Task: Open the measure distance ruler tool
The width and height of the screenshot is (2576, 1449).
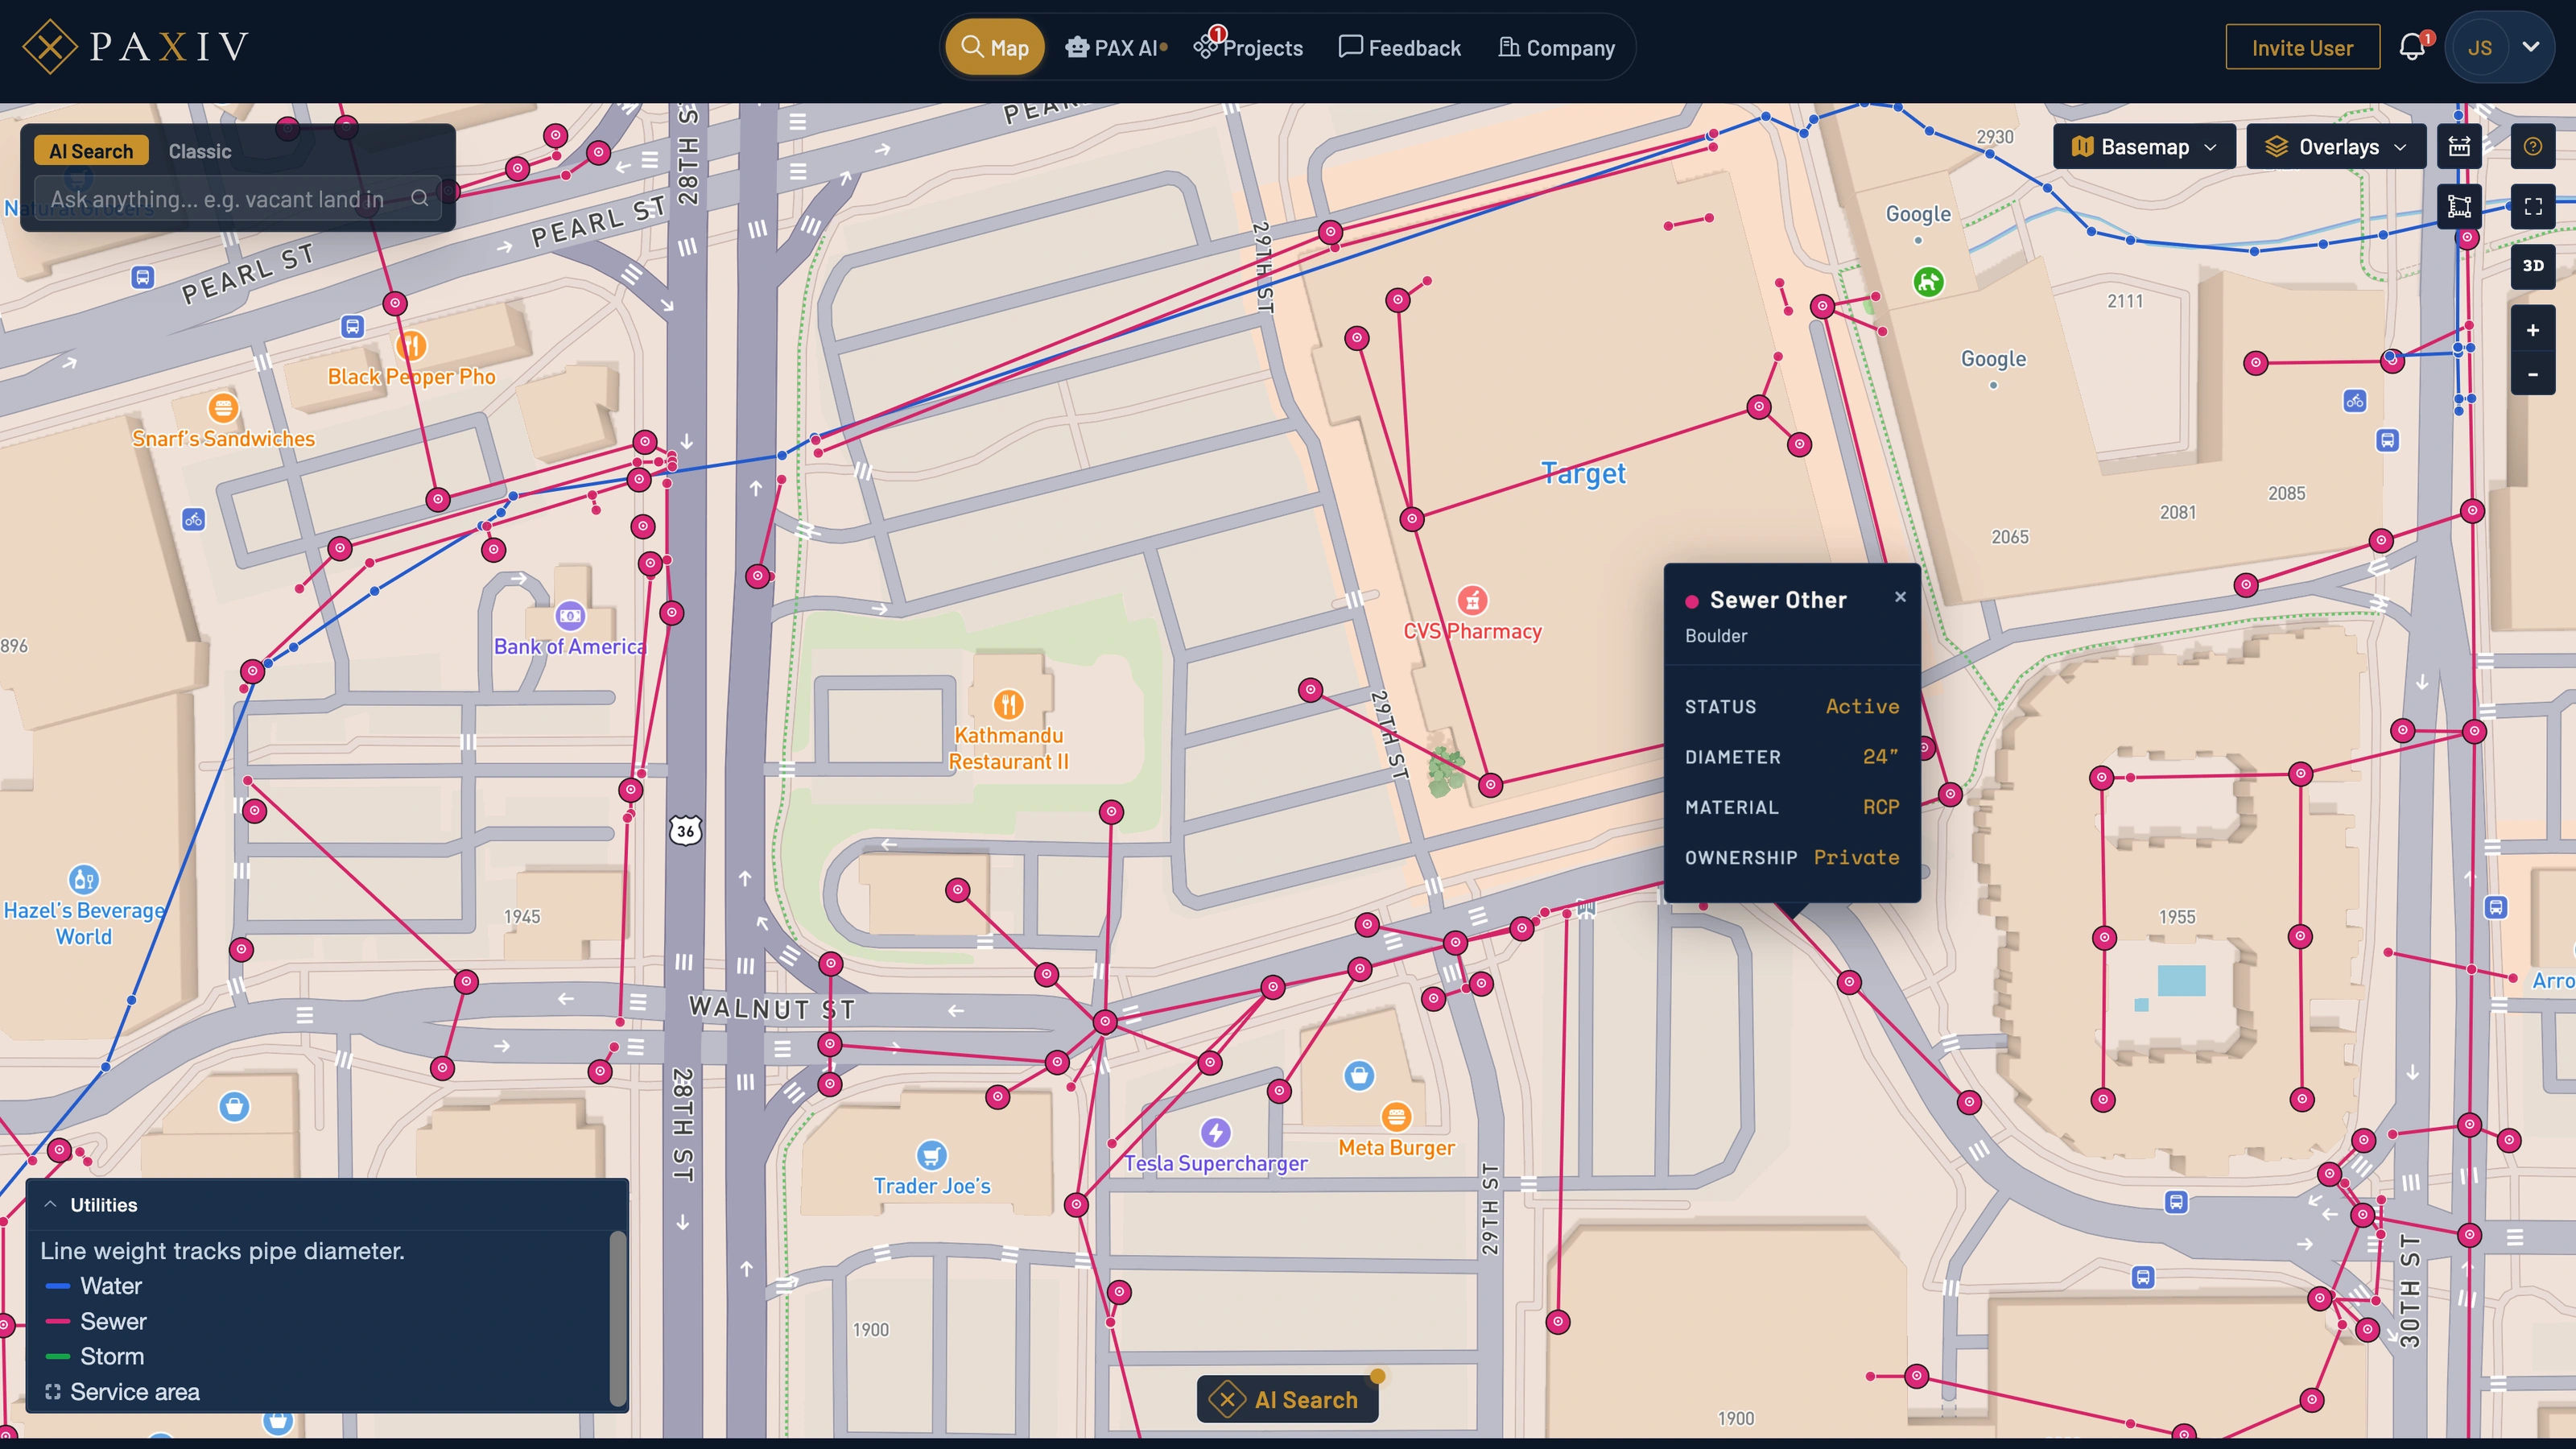Action: tap(2459, 147)
